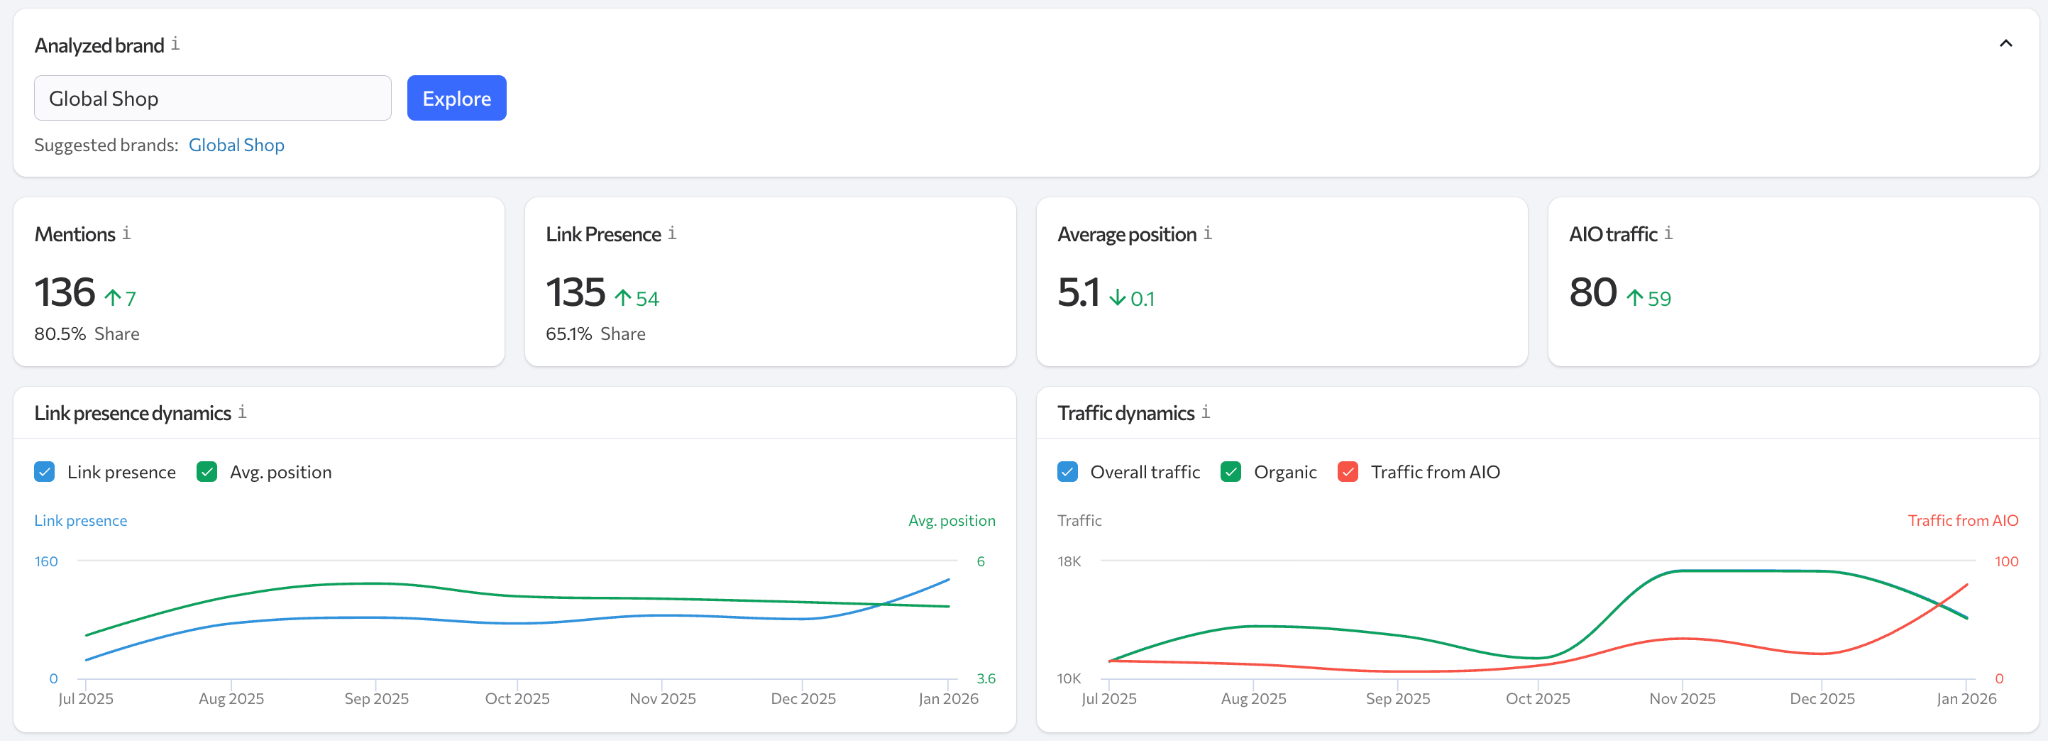Uncheck the Link presence checkbox
Viewport: 2048px width, 741px height.
pyautogui.click(x=45, y=472)
